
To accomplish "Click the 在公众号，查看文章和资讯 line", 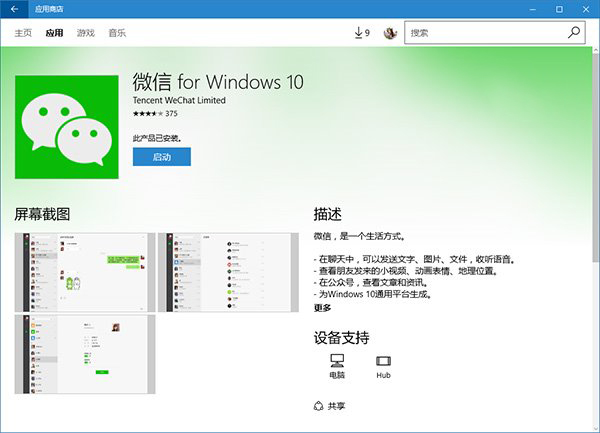I will tap(371, 283).
